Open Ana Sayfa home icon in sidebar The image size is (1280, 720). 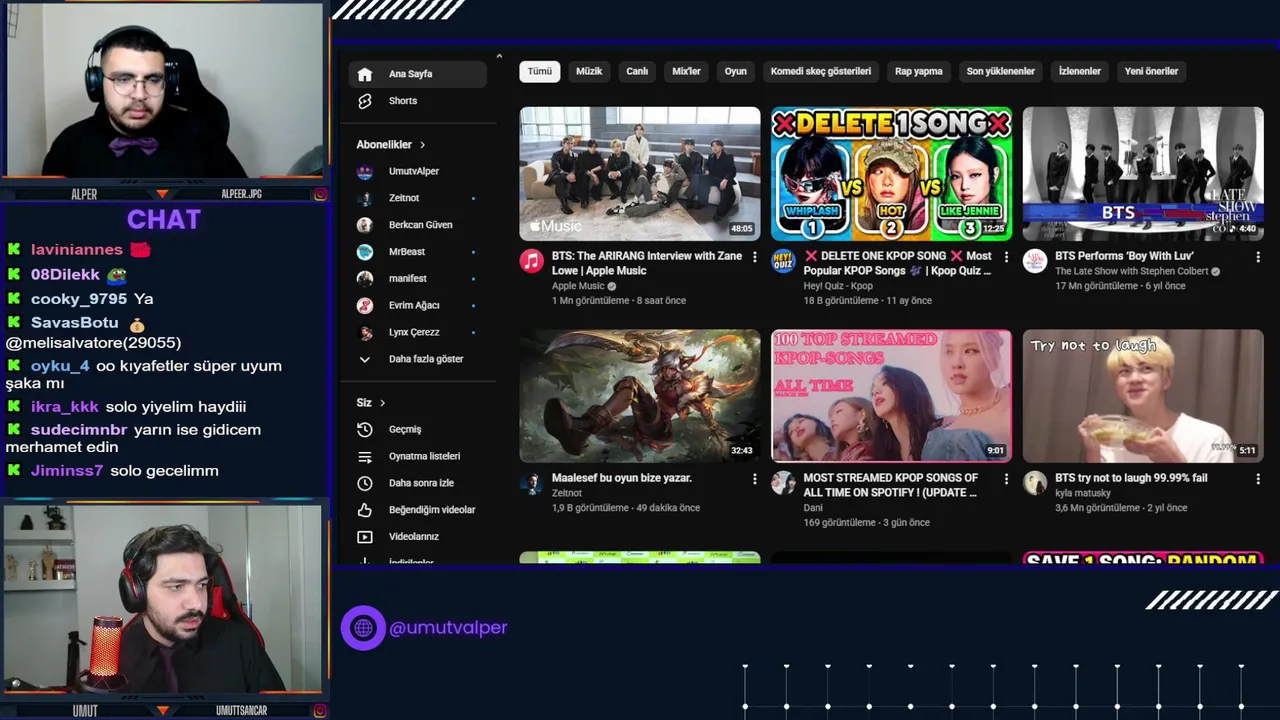pos(365,74)
